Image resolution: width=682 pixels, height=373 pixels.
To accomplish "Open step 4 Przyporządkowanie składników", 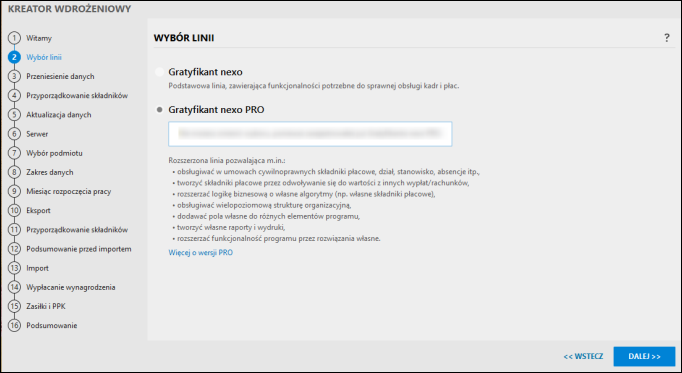I will coord(68,96).
